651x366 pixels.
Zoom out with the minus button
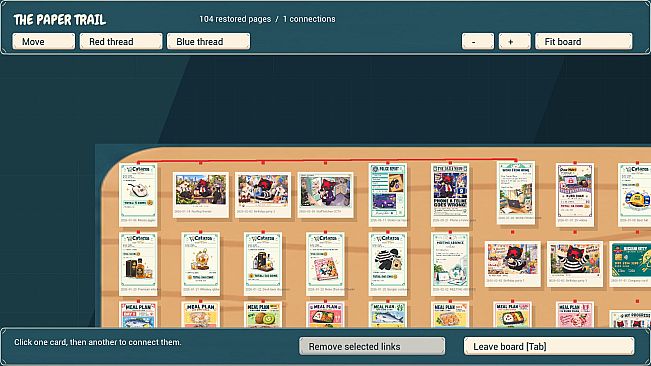478,41
